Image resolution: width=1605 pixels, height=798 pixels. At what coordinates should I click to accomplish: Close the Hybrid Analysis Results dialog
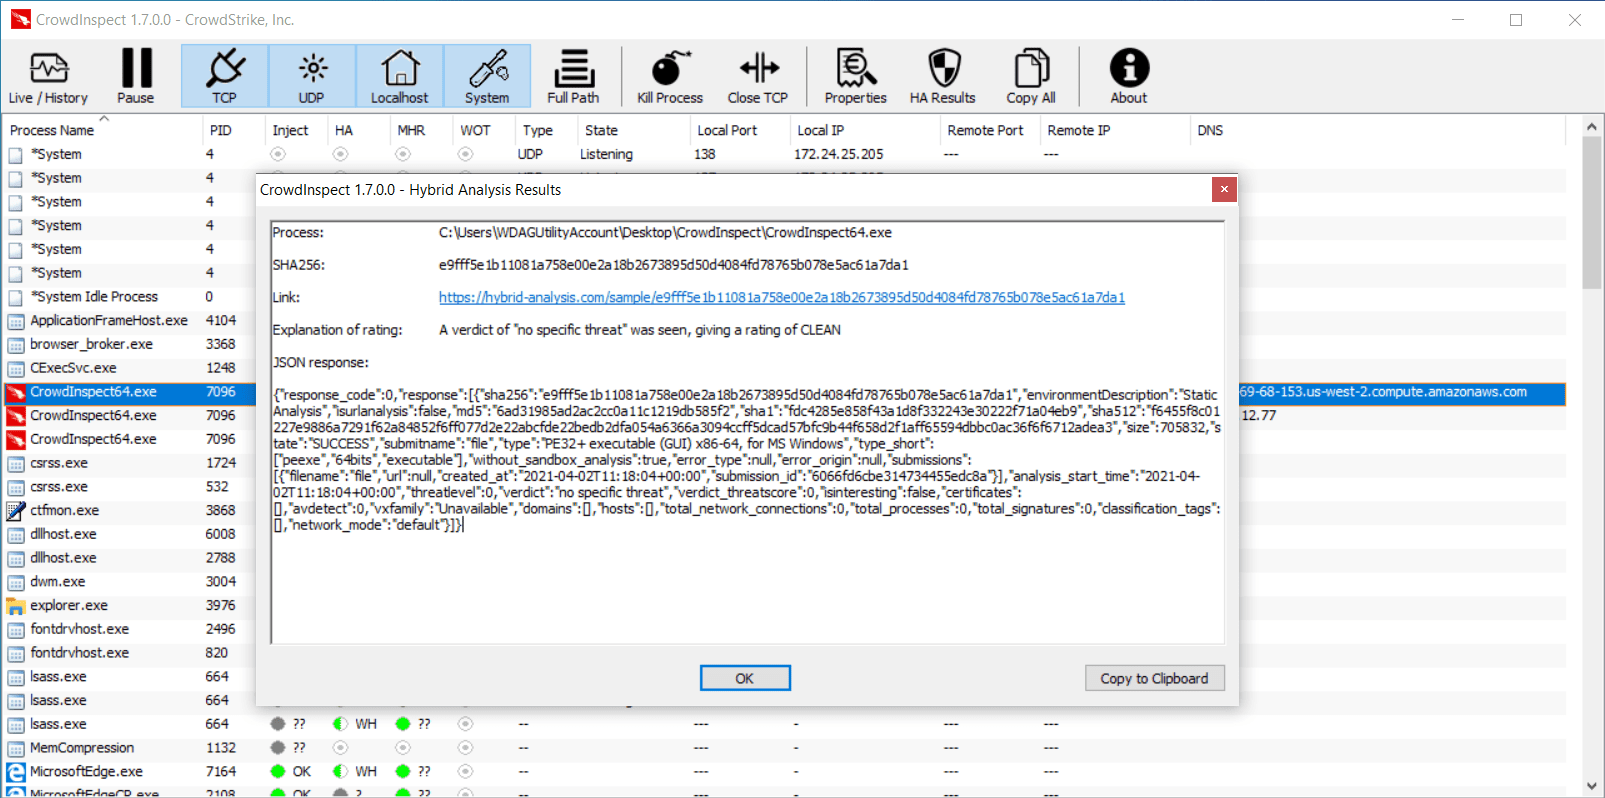tap(1224, 190)
